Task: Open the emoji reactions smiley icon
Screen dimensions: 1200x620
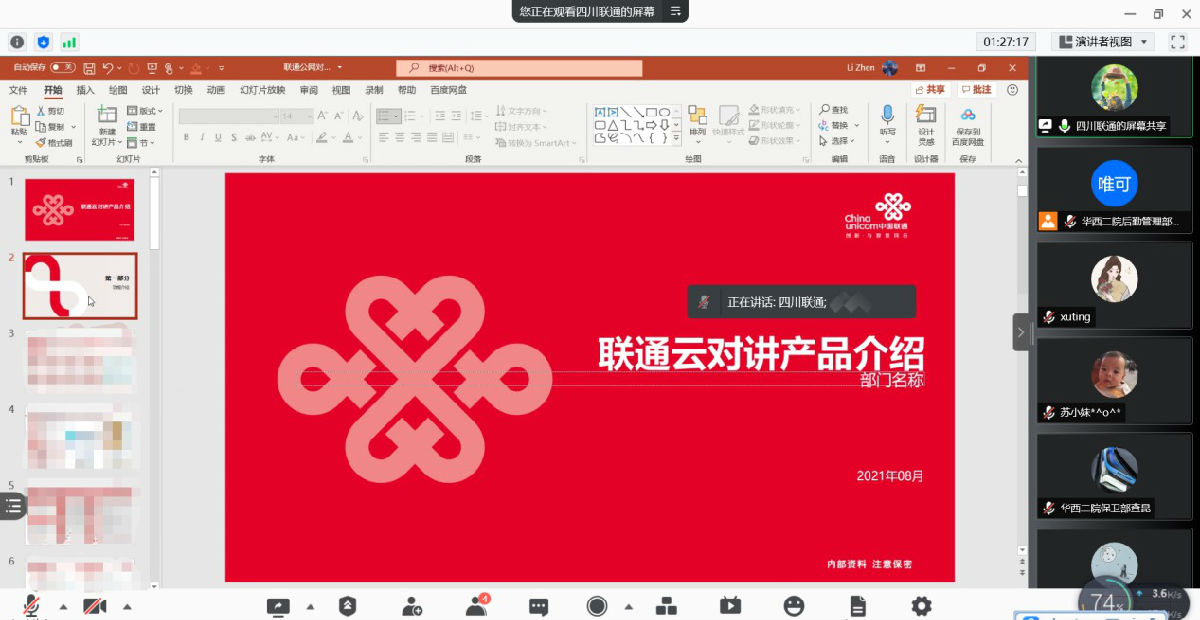Action: [x=794, y=606]
